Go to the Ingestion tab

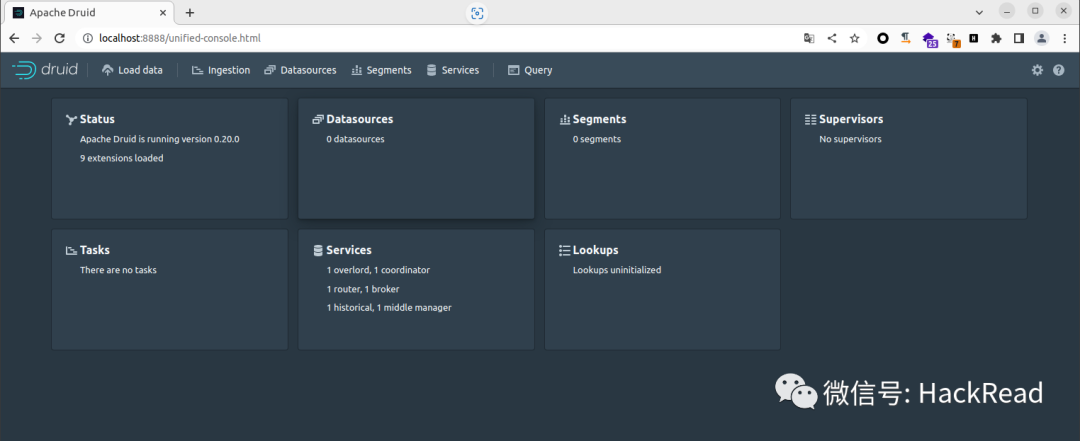pos(220,70)
